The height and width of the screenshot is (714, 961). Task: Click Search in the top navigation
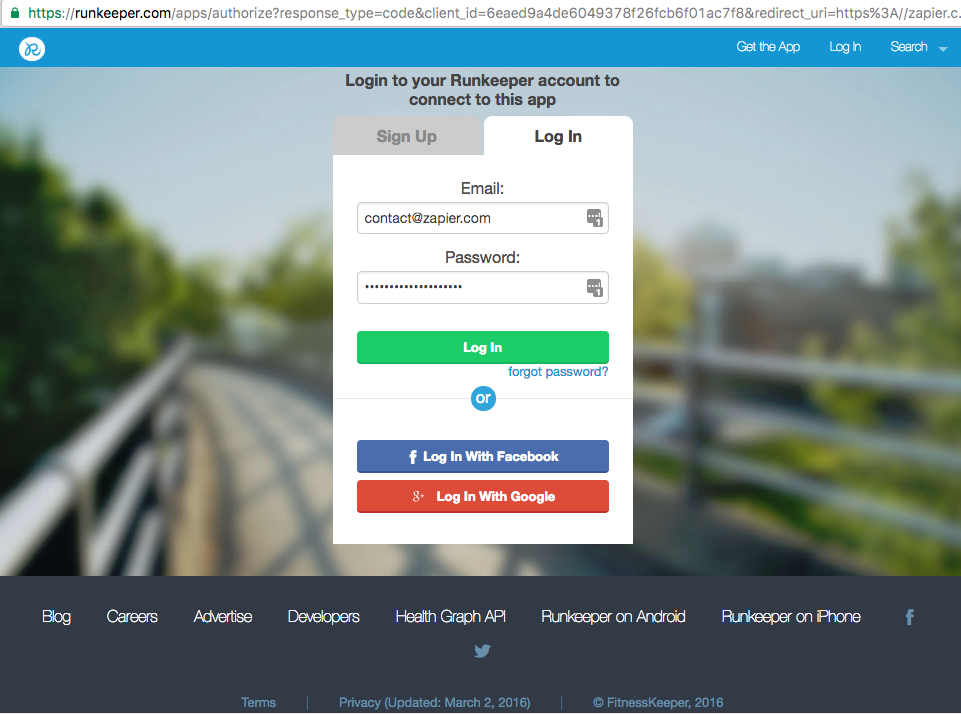pyautogui.click(x=909, y=47)
